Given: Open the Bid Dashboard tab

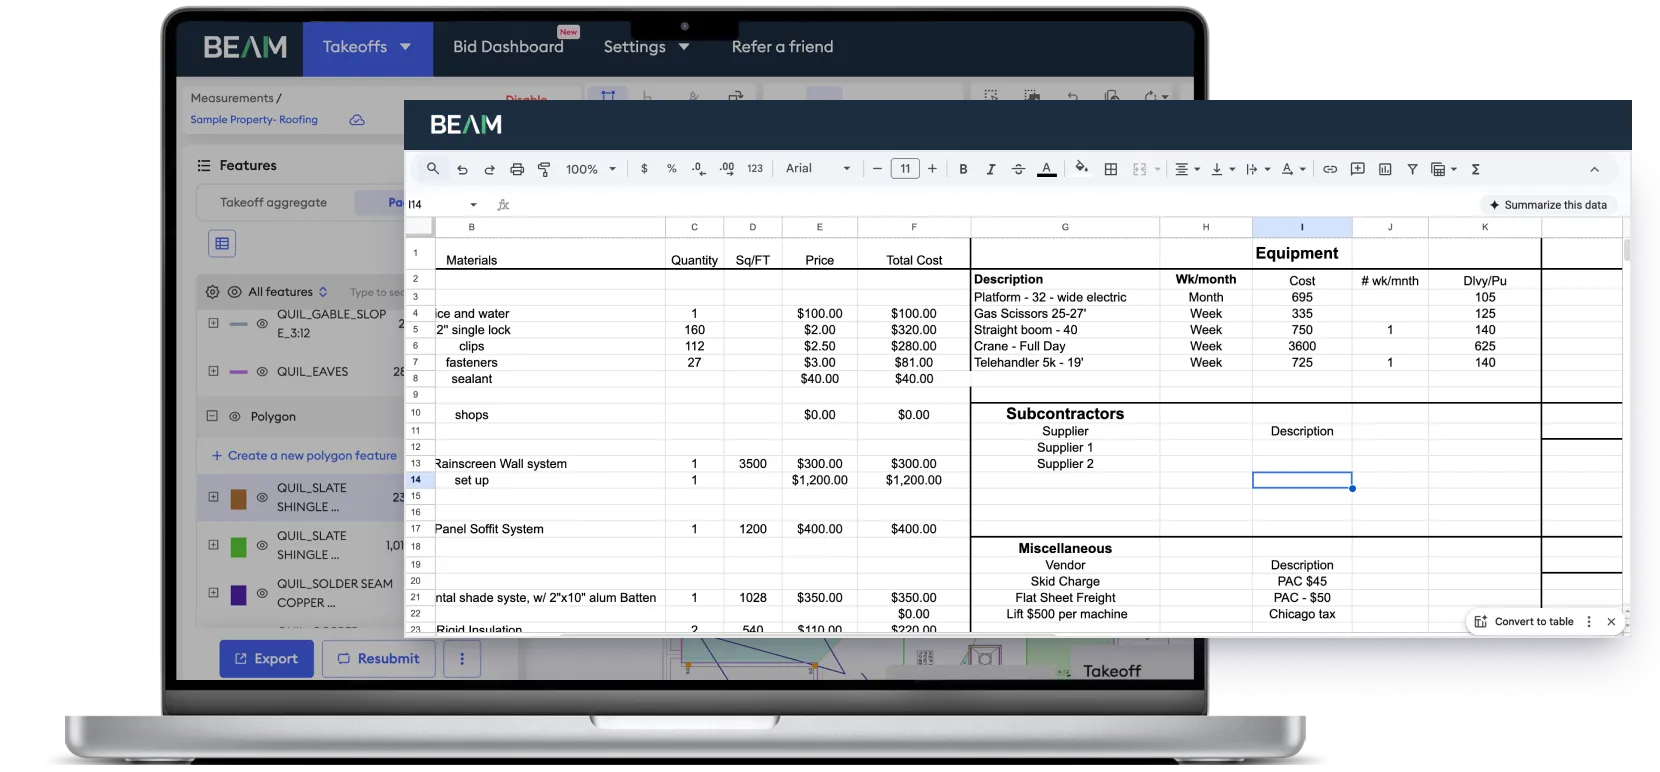Looking at the screenshot, I should click(508, 47).
